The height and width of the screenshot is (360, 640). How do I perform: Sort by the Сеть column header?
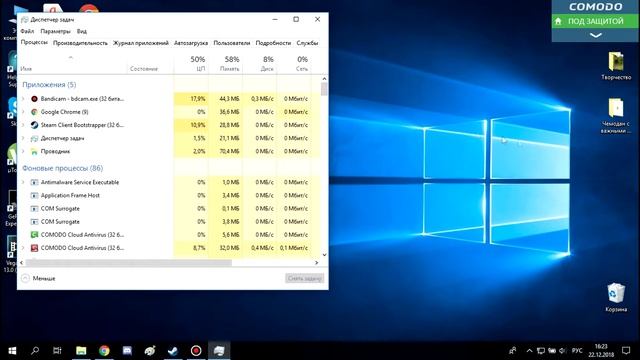point(294,64)
